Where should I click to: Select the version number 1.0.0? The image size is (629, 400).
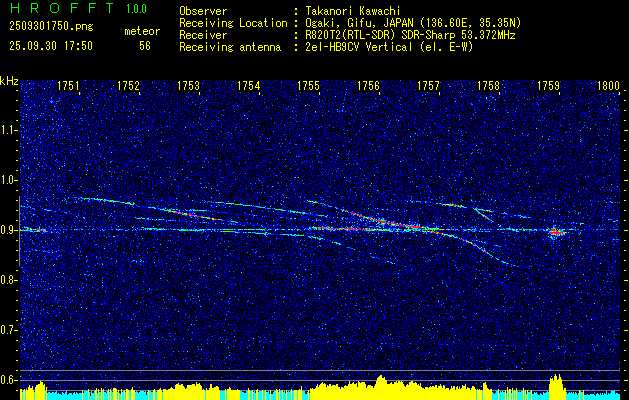click(x=136, y=9)
